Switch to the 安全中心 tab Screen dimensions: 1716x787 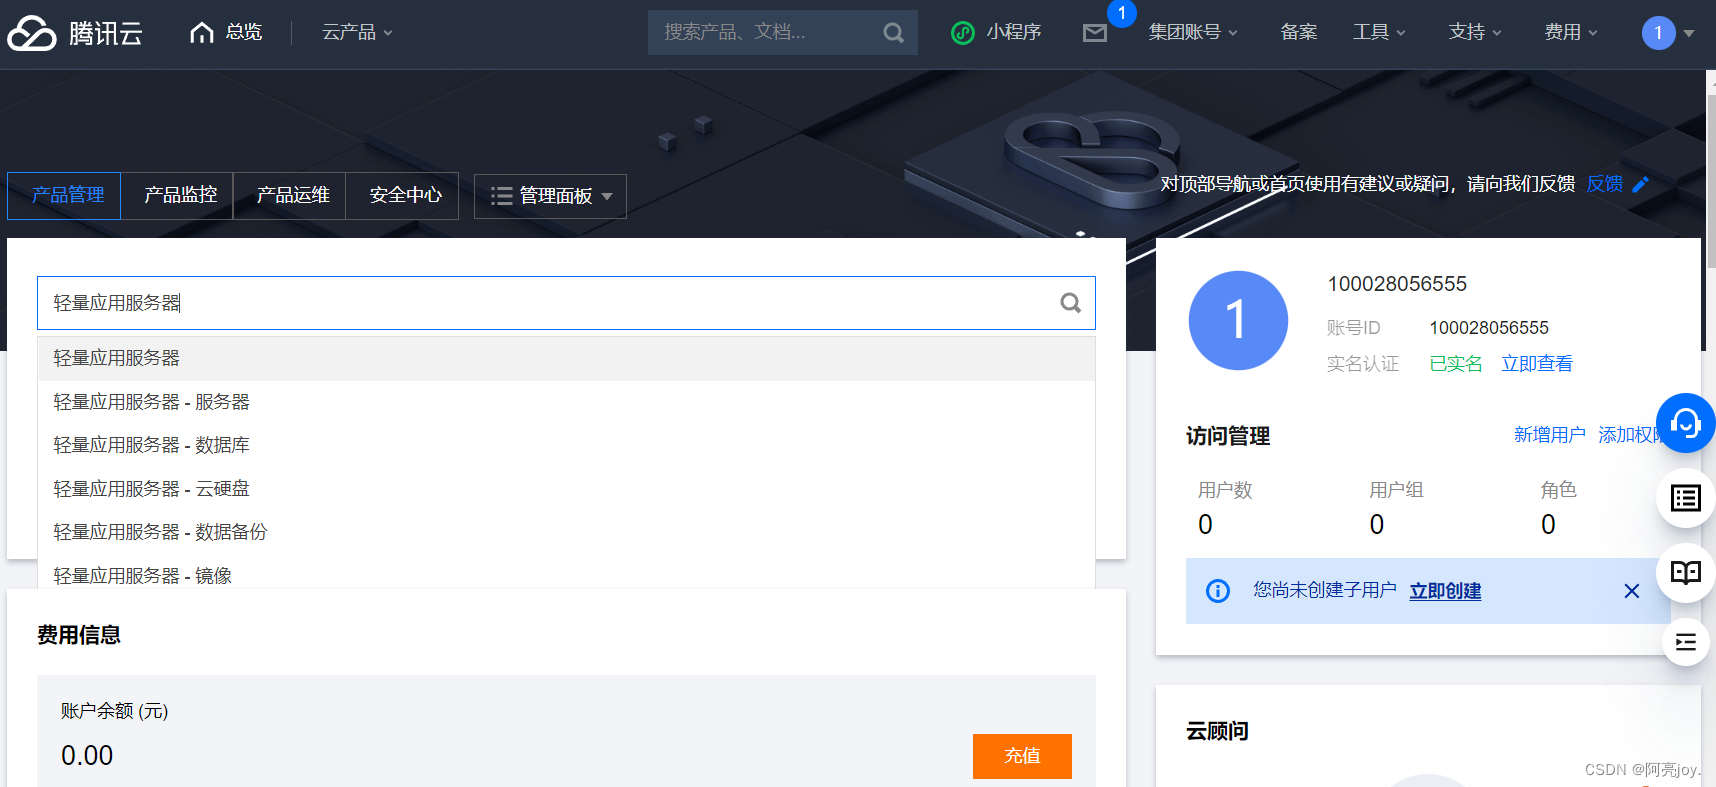pyautogui.click(x=405, y=195)
